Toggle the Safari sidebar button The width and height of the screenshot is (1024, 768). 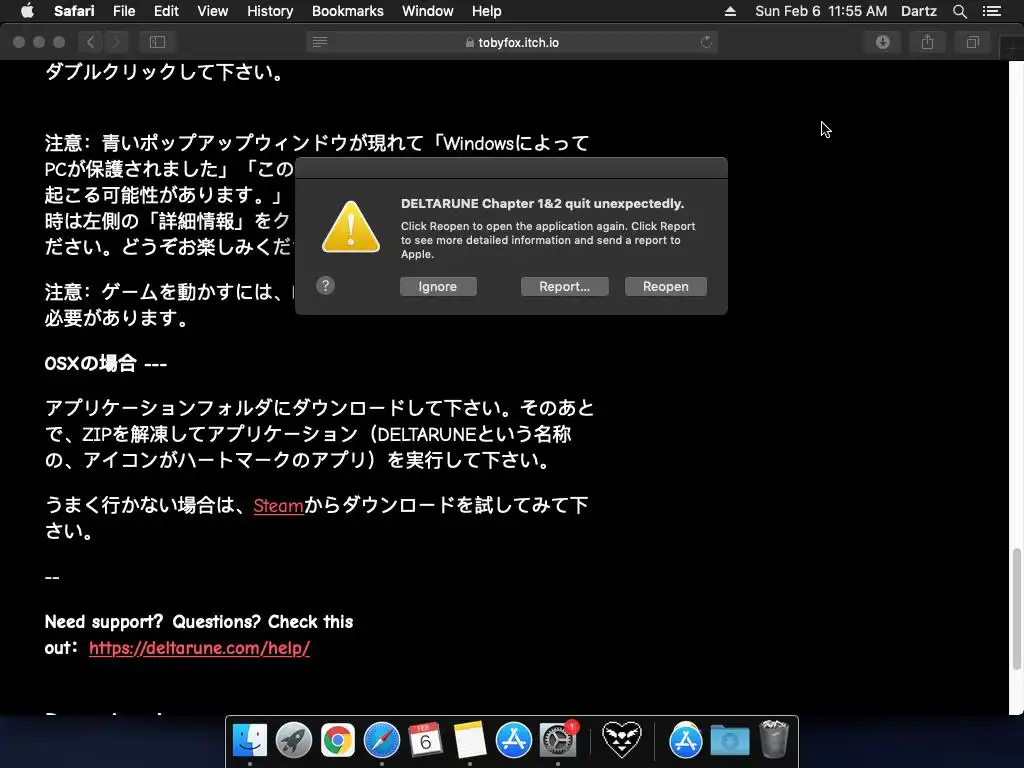(x=157, y=42)
